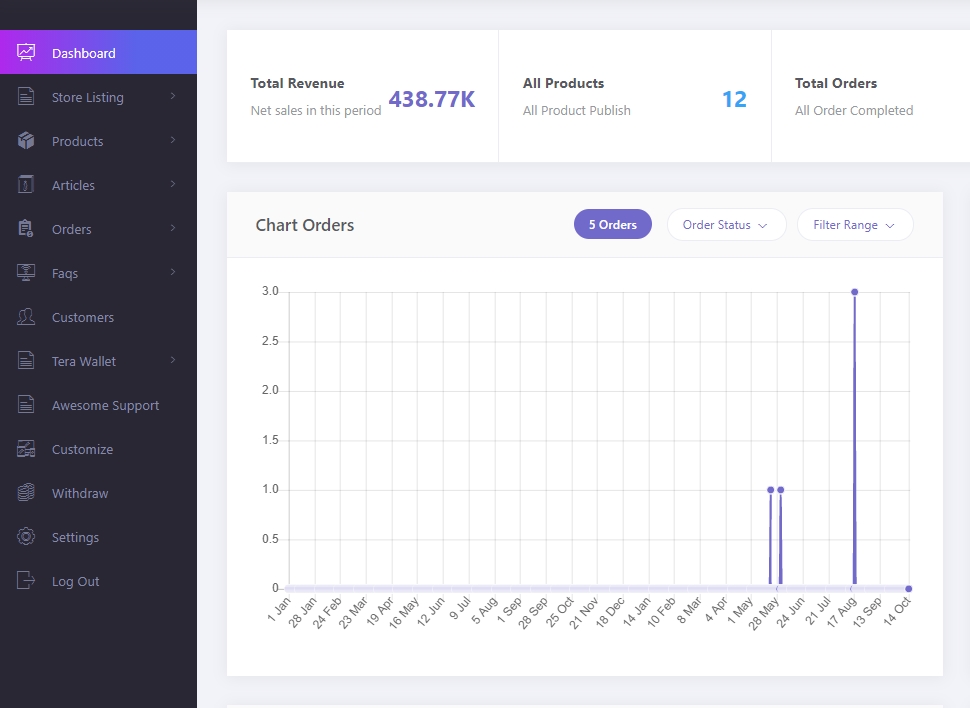Expand the Store Listing submenu chevron
This screenshot has width=970, height=708.
coord(173,97)
